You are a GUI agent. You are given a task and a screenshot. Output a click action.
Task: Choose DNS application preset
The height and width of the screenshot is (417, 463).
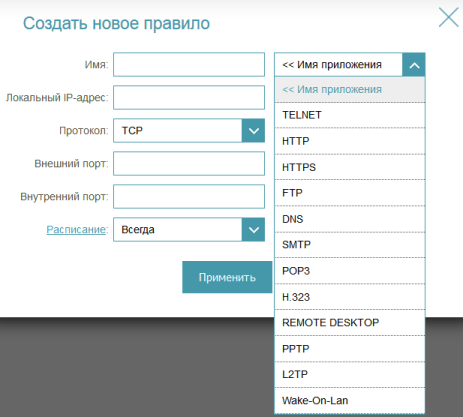pos(350,219)
